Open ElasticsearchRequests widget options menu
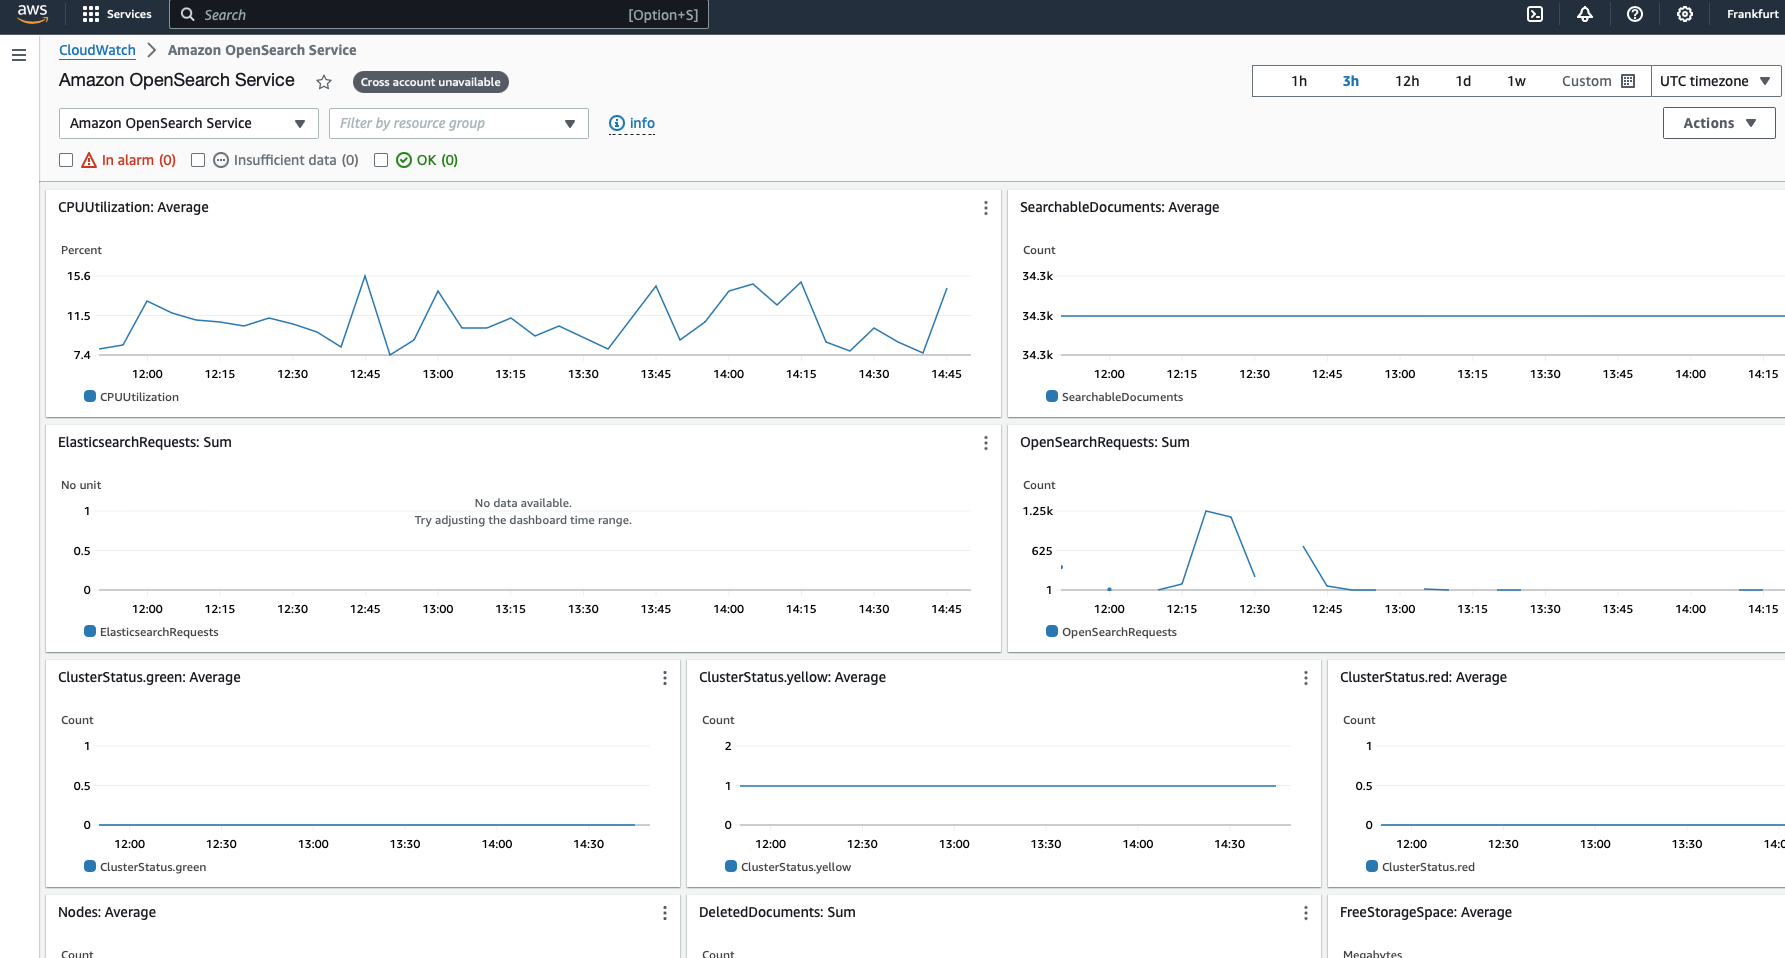Screen dimensions: 1785x958 click(986, 443)
